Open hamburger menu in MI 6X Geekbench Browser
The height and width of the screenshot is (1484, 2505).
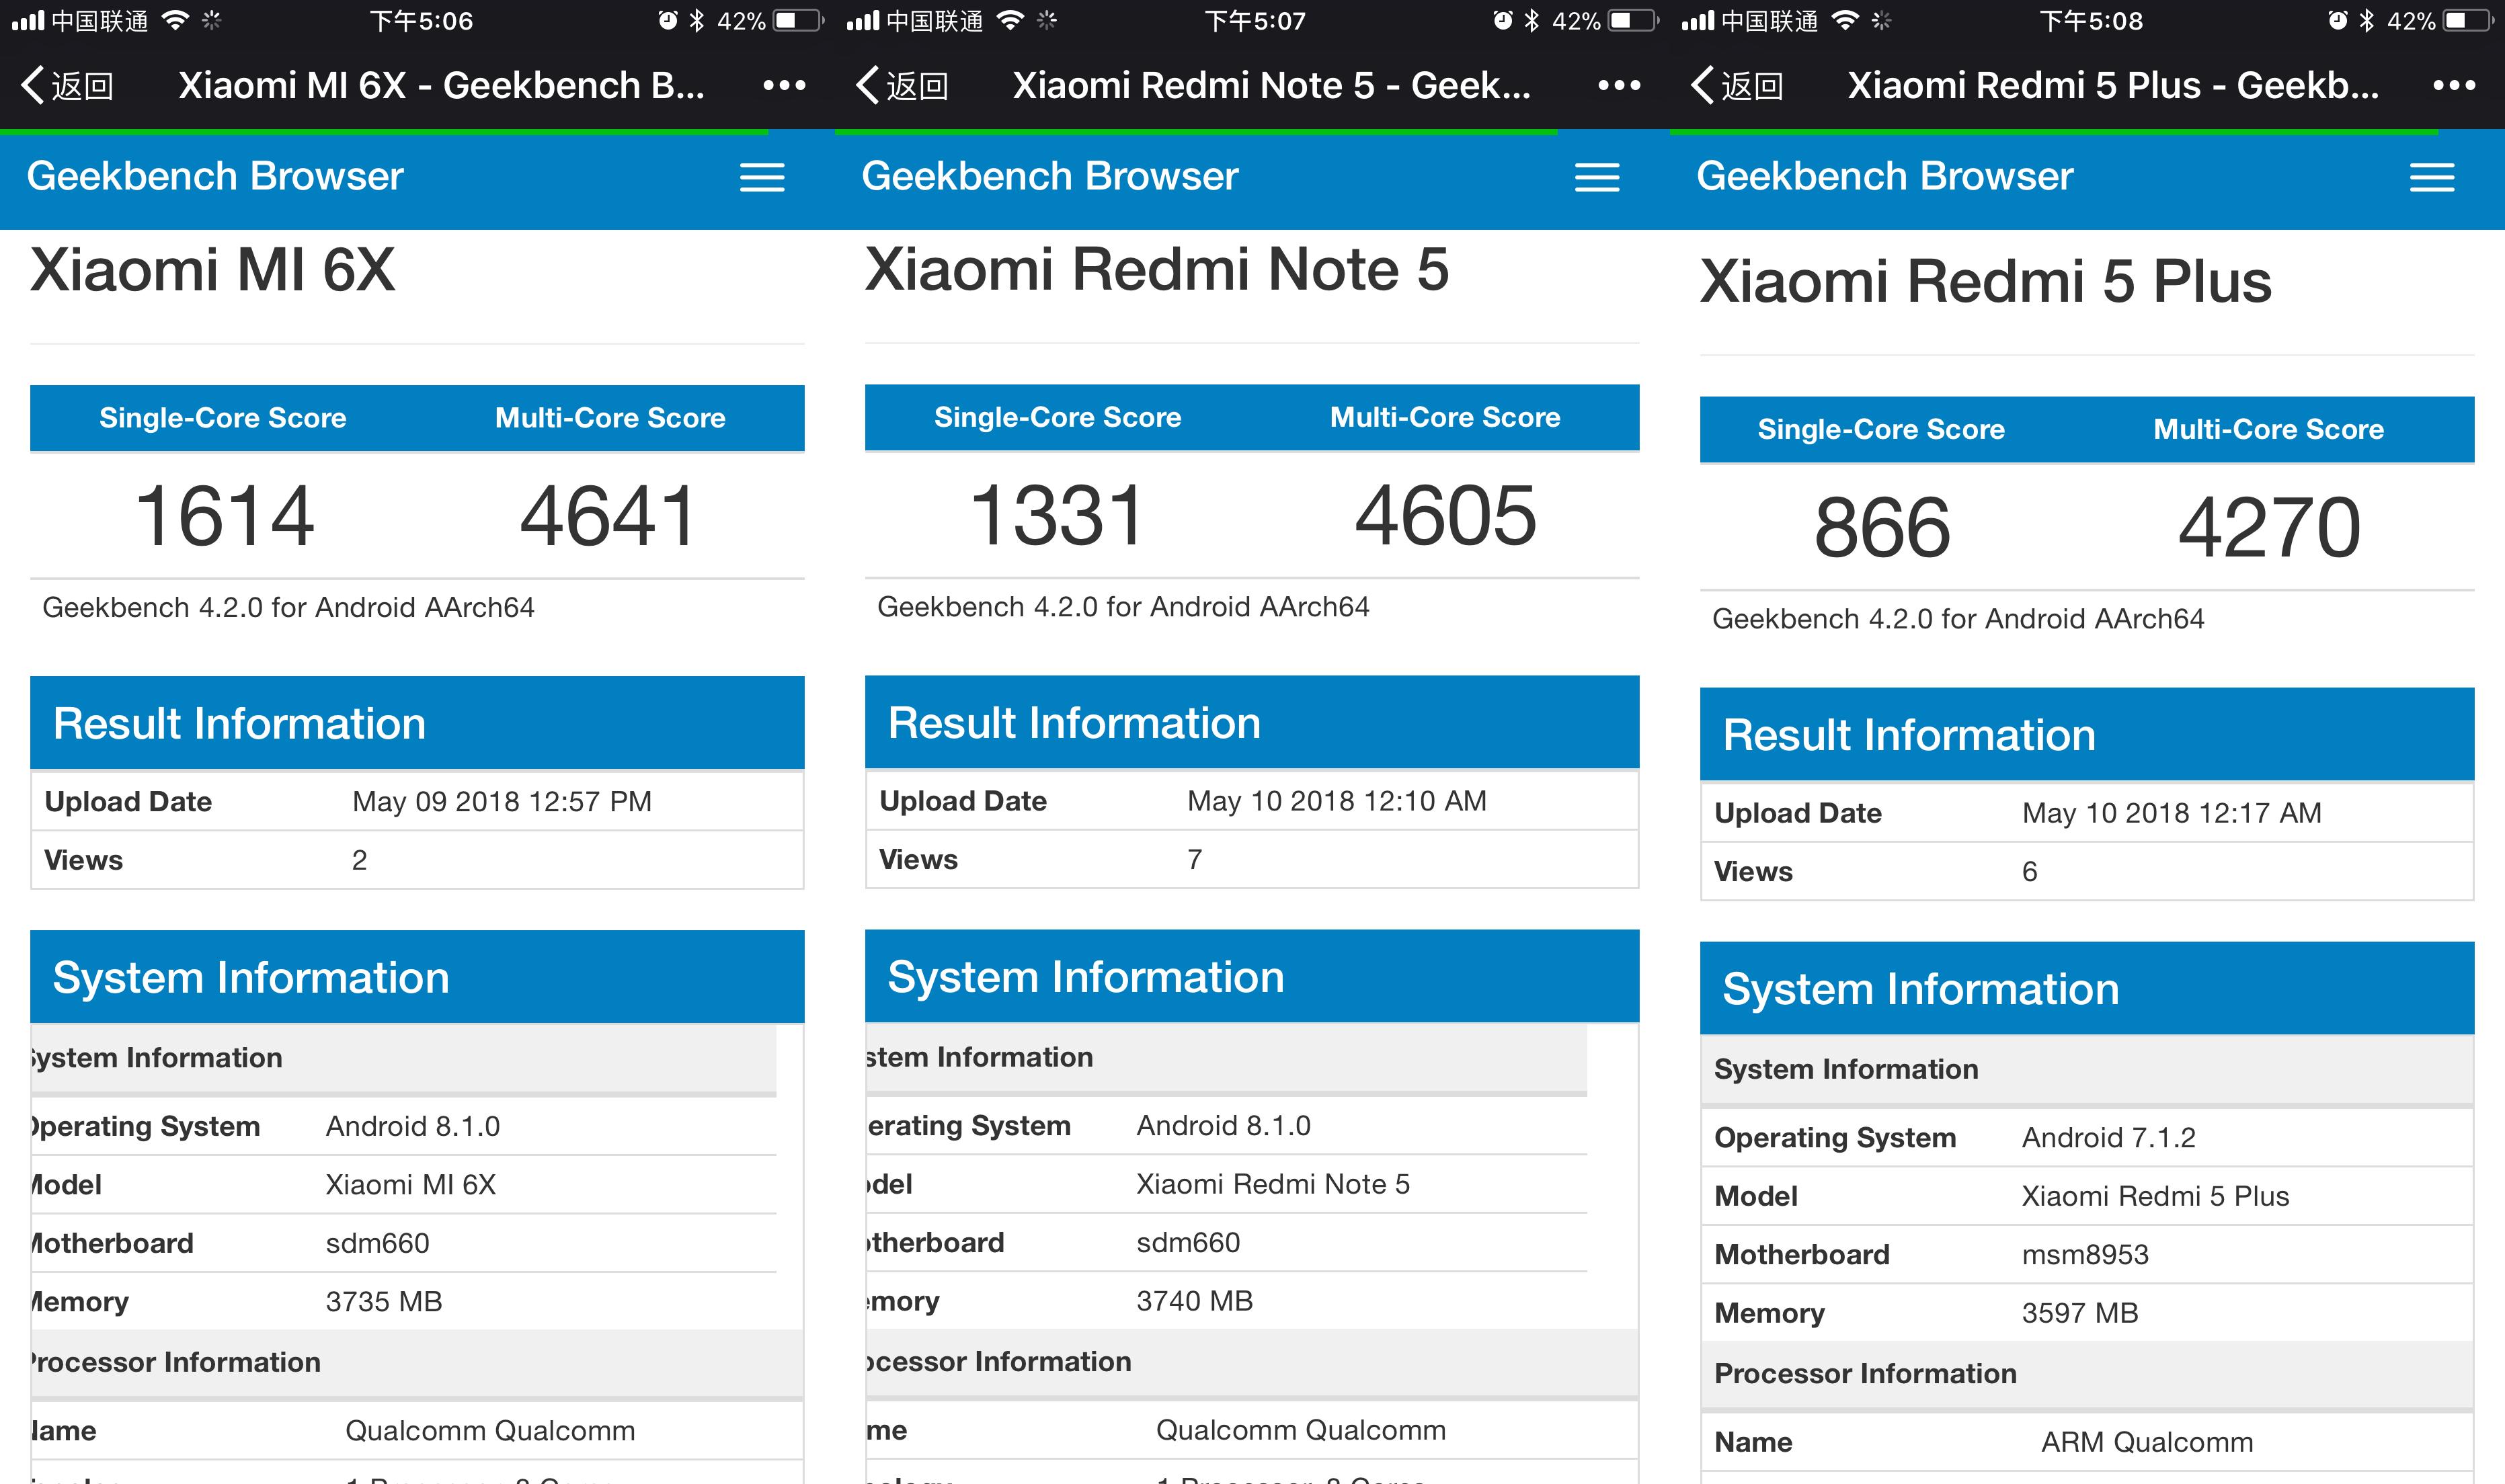click(762, 178)
